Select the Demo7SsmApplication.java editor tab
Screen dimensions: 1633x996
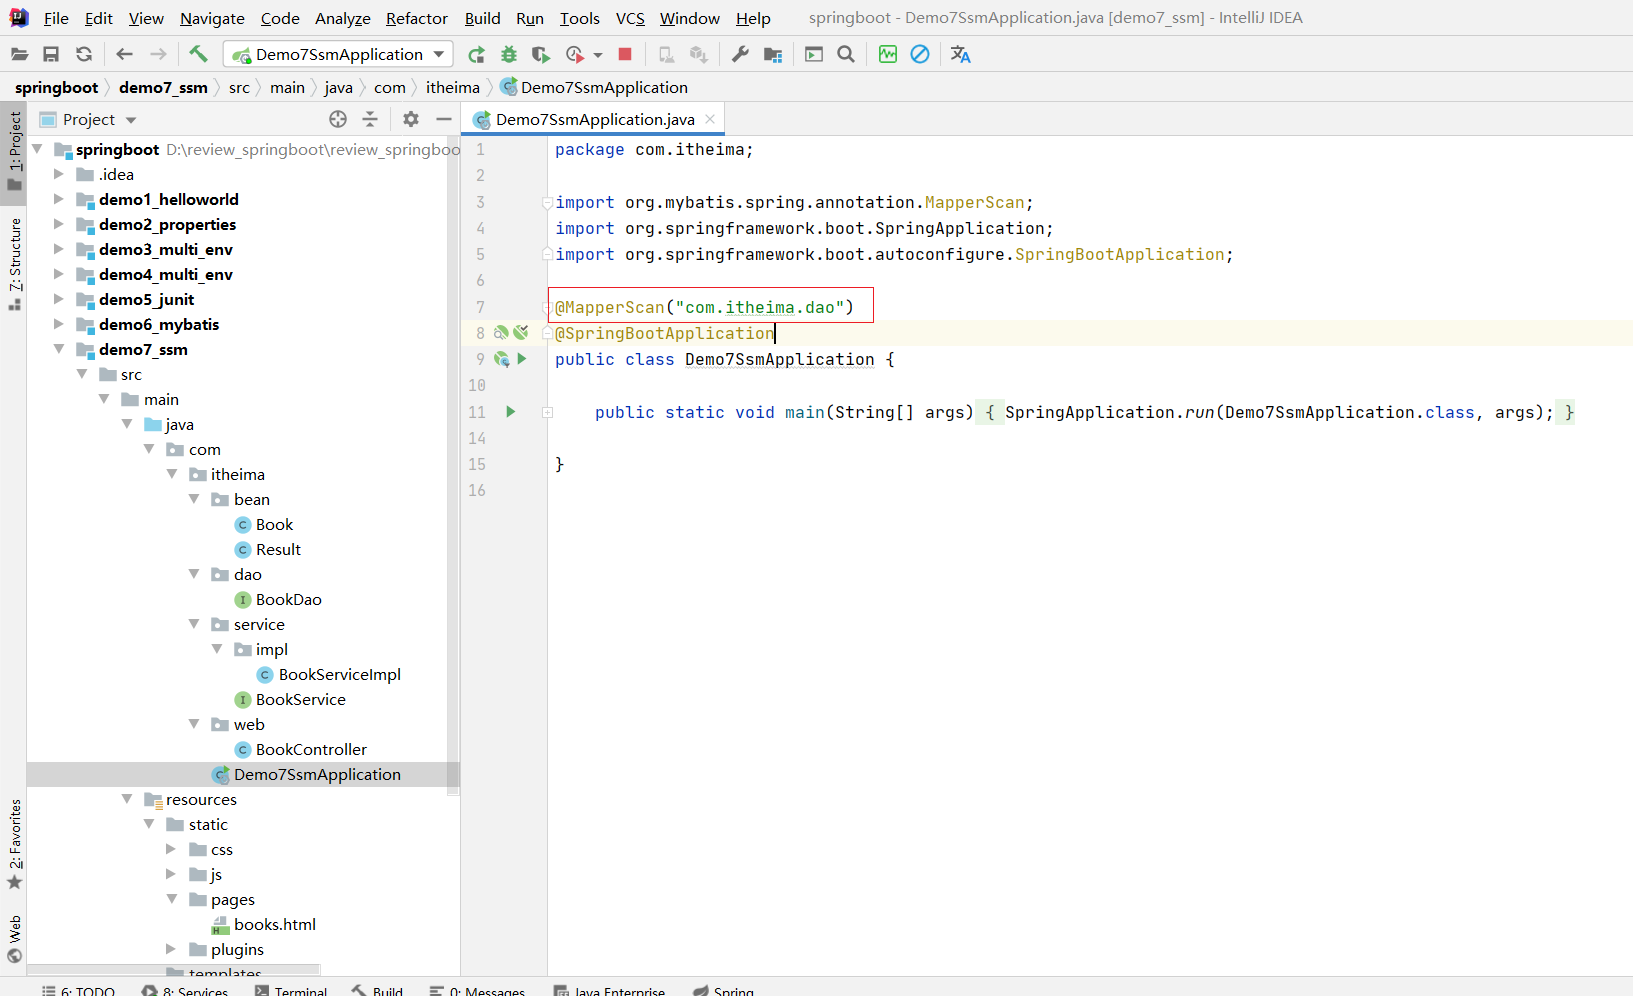click(x=594, y=119)
